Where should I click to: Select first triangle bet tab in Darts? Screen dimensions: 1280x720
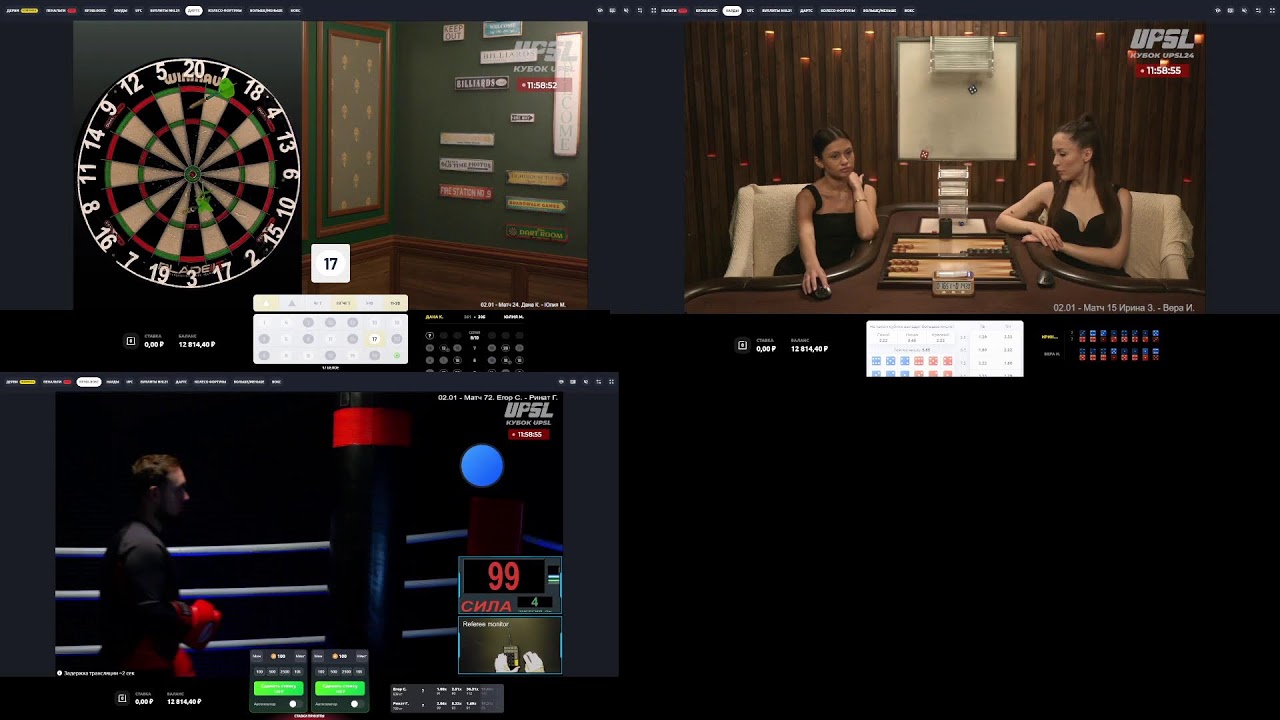click(x=266, y=303)
